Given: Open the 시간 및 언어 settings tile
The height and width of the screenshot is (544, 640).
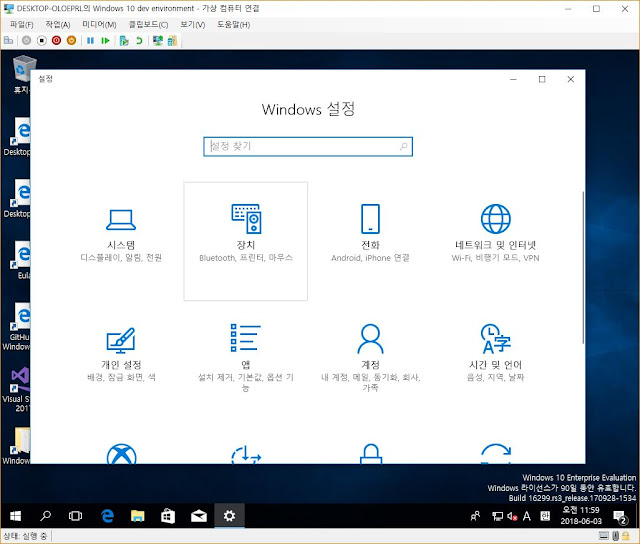Looking at the screenshot, I should pyautogui.click(x=495, y=361).
